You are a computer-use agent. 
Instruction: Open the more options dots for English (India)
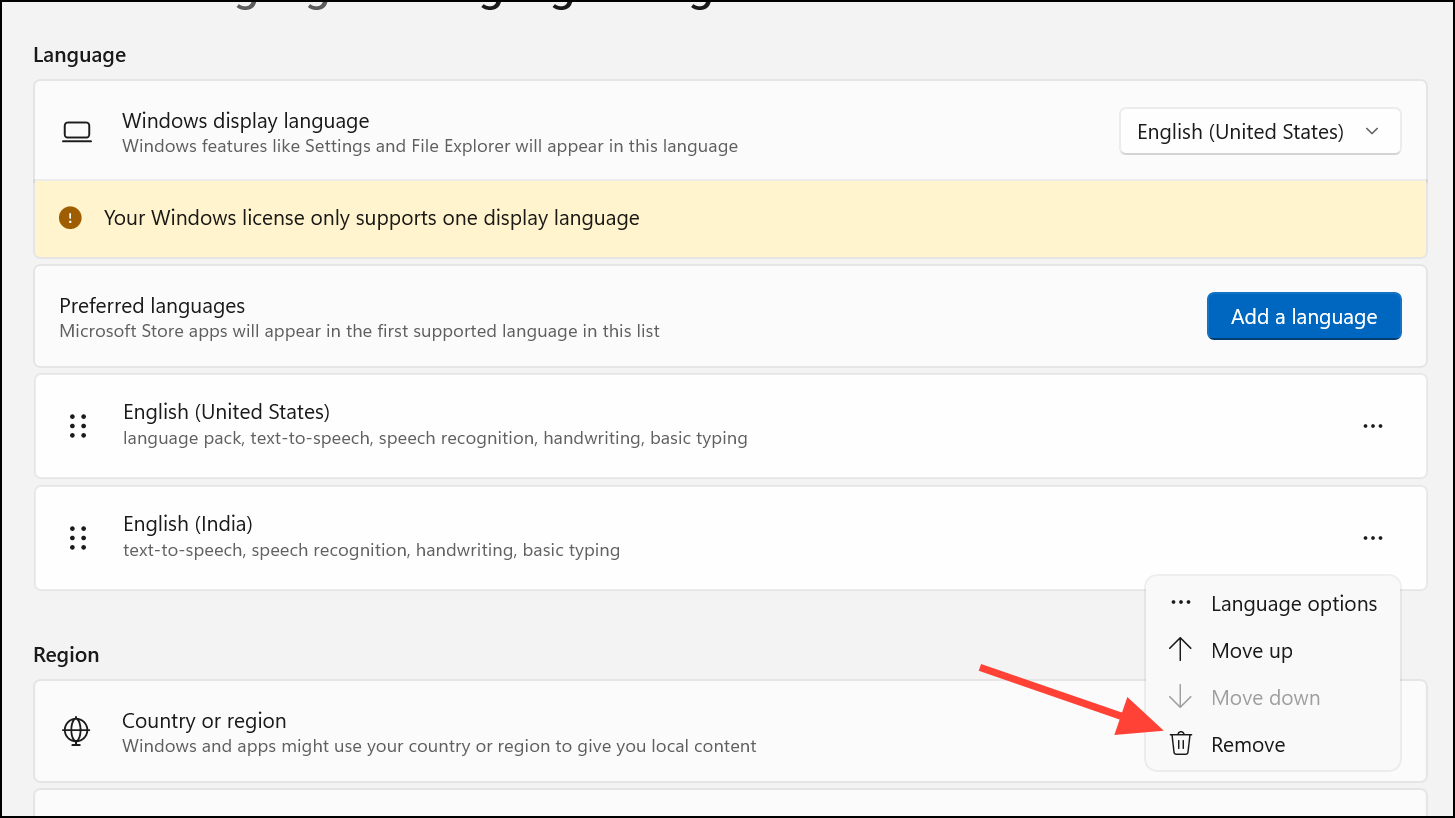coord(1373,538)
